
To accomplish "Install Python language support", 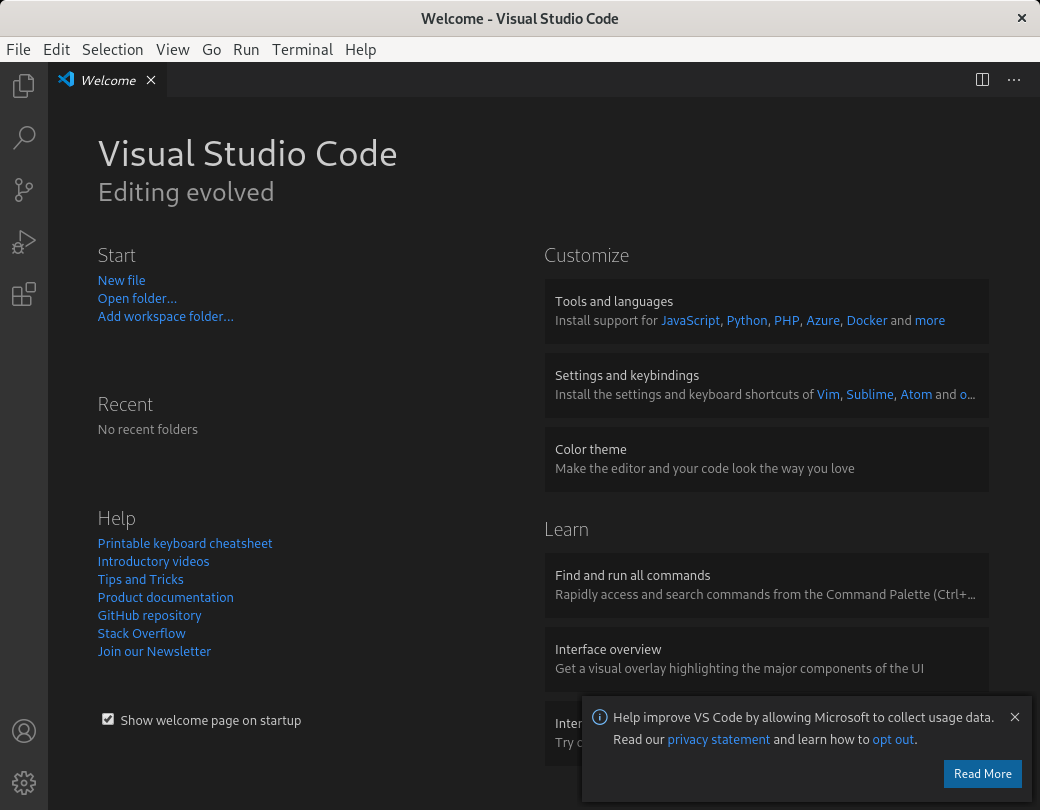I will 747,320.
